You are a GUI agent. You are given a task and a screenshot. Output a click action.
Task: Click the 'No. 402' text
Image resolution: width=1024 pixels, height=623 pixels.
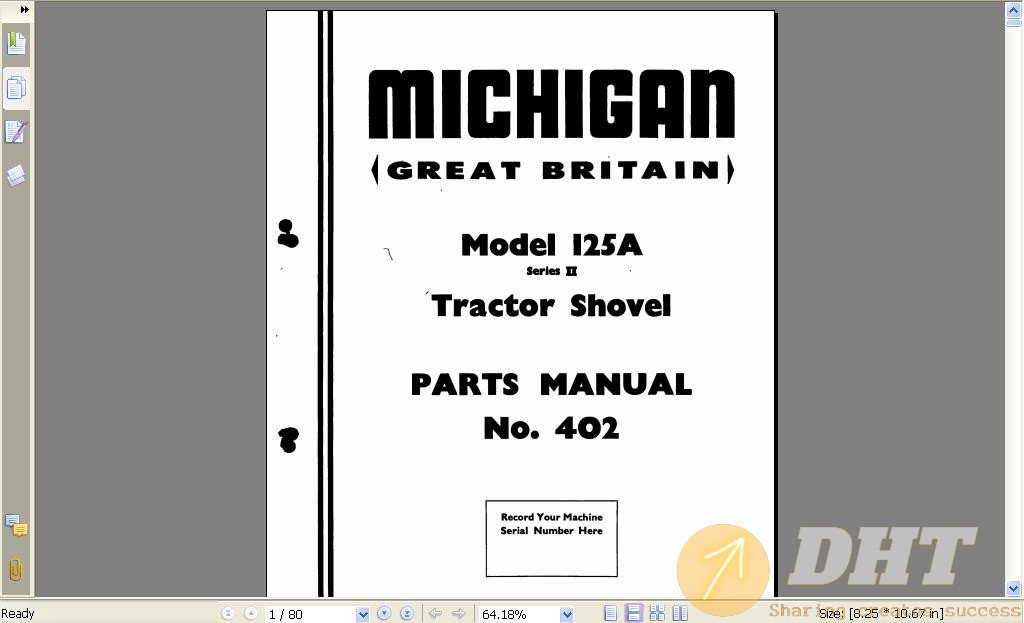pos(552,428)
